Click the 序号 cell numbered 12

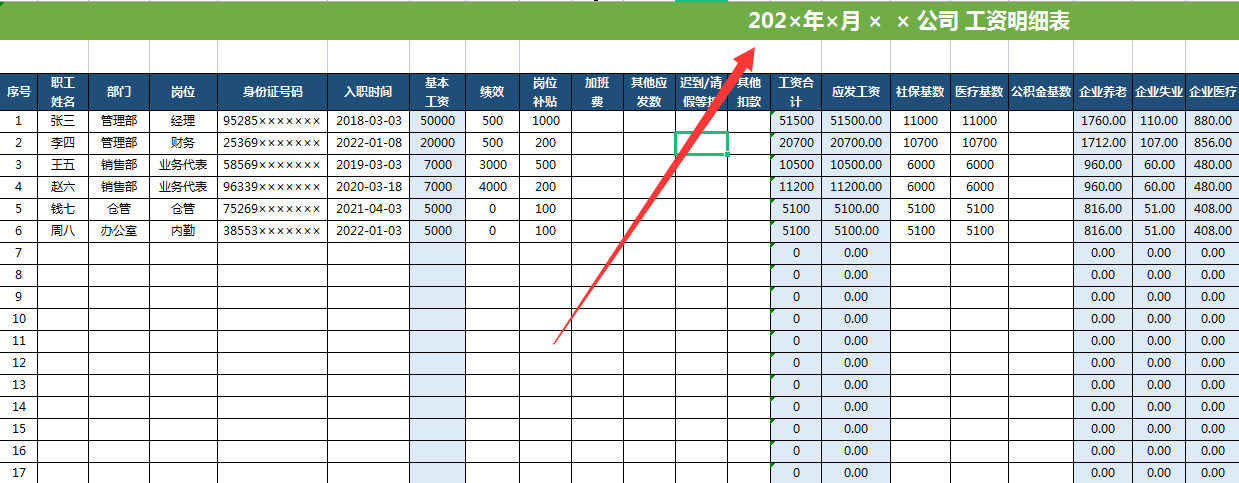click(x=19, y=363)
